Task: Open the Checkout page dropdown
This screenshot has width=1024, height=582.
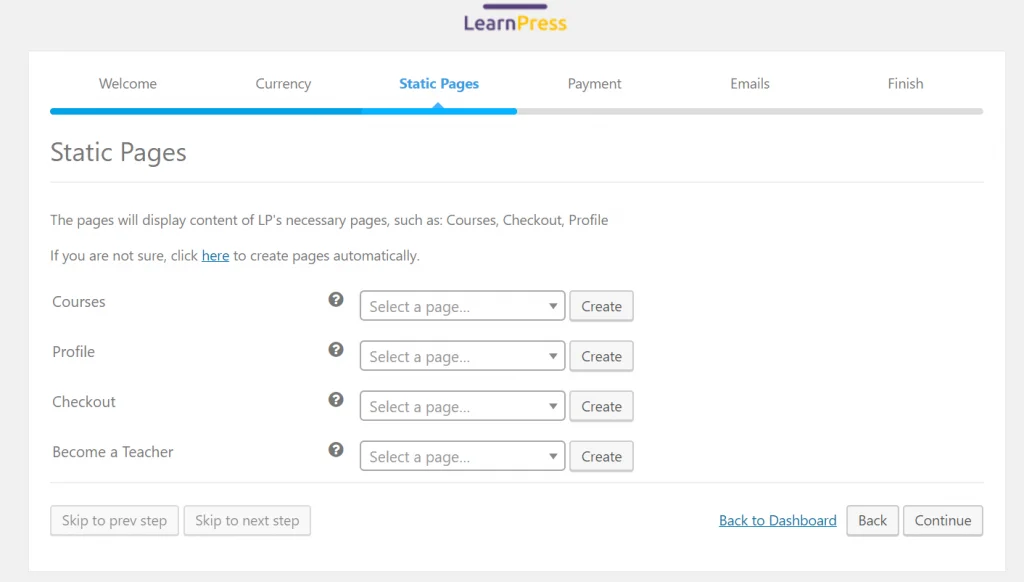Action: [x=462, y=406]
